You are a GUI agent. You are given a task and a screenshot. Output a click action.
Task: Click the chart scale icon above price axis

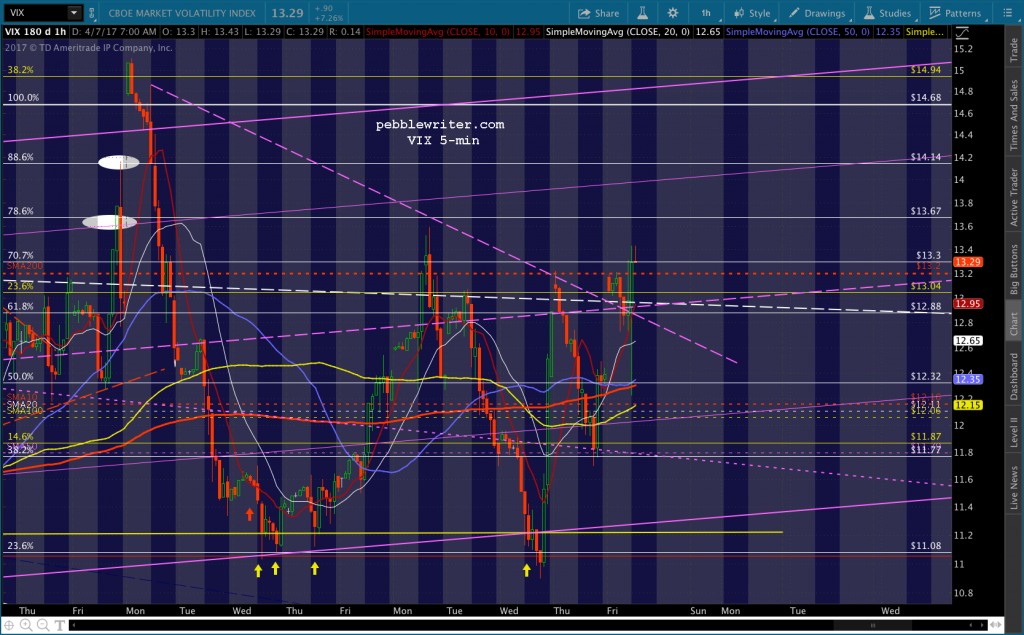click(x=962, y=32)
